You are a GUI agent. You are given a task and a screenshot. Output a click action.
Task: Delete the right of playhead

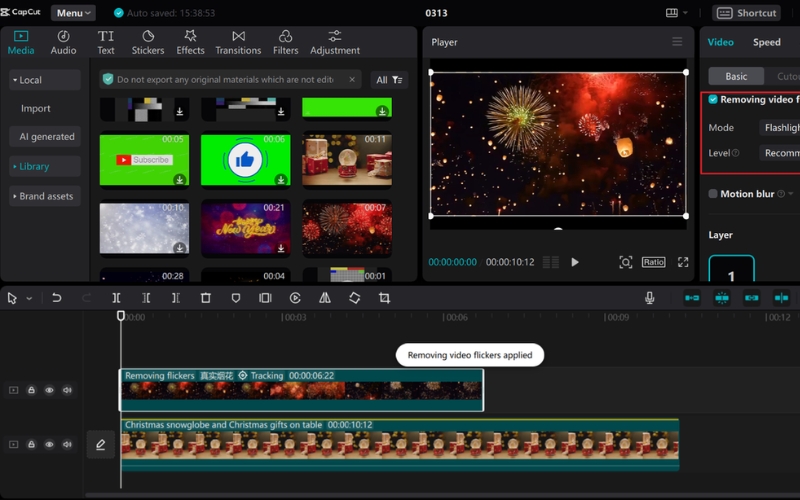[176, 298]
